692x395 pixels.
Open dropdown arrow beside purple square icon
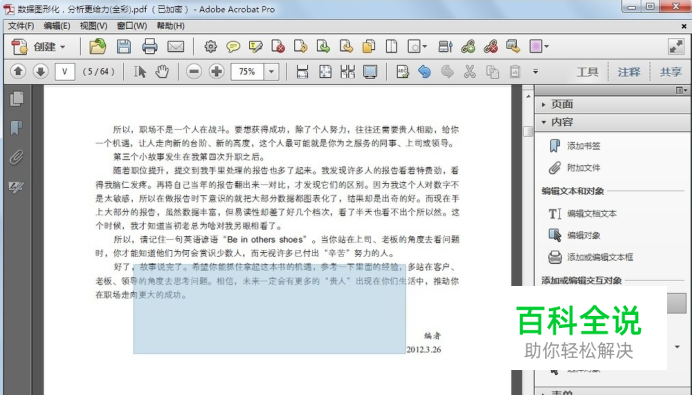(x=546, y=46)
